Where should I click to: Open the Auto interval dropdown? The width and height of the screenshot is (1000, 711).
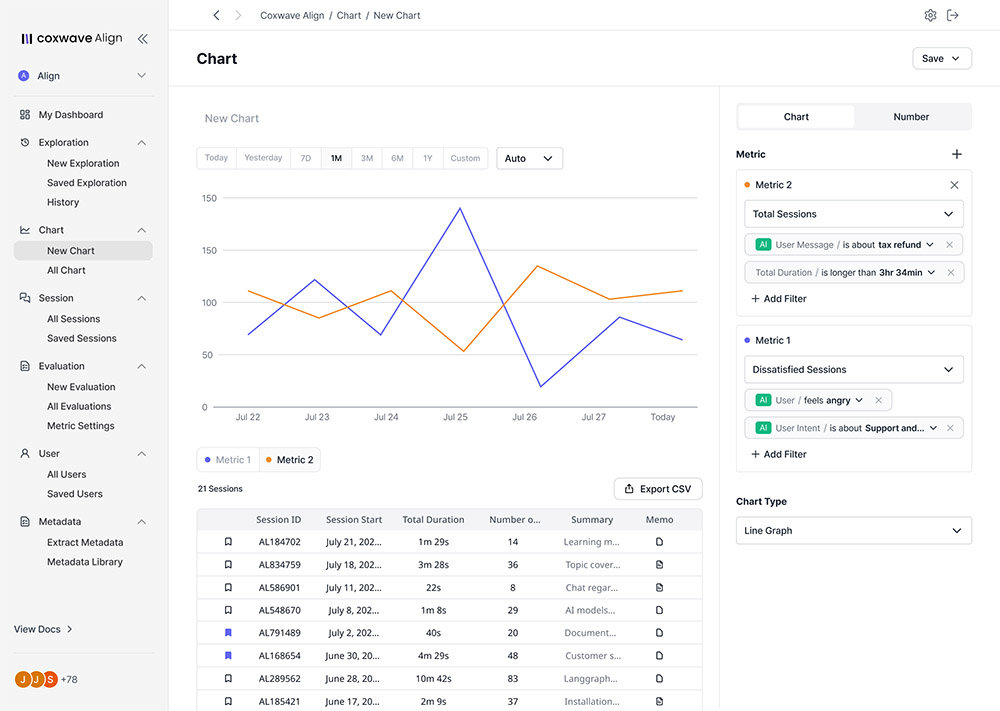click(529, 158)
